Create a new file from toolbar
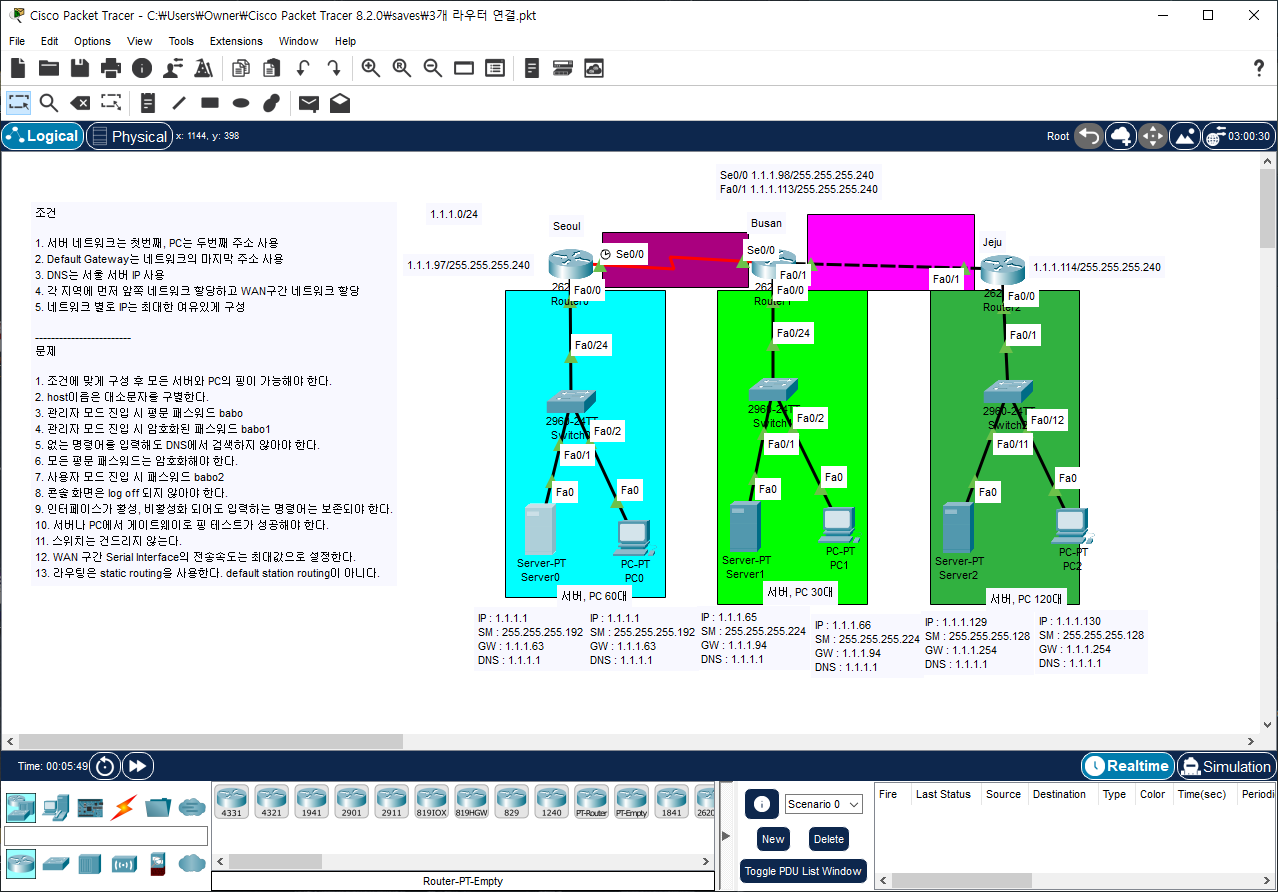The width and height of the screenshot is (1278, 892). pyautogui.click(x=17, y=68)
